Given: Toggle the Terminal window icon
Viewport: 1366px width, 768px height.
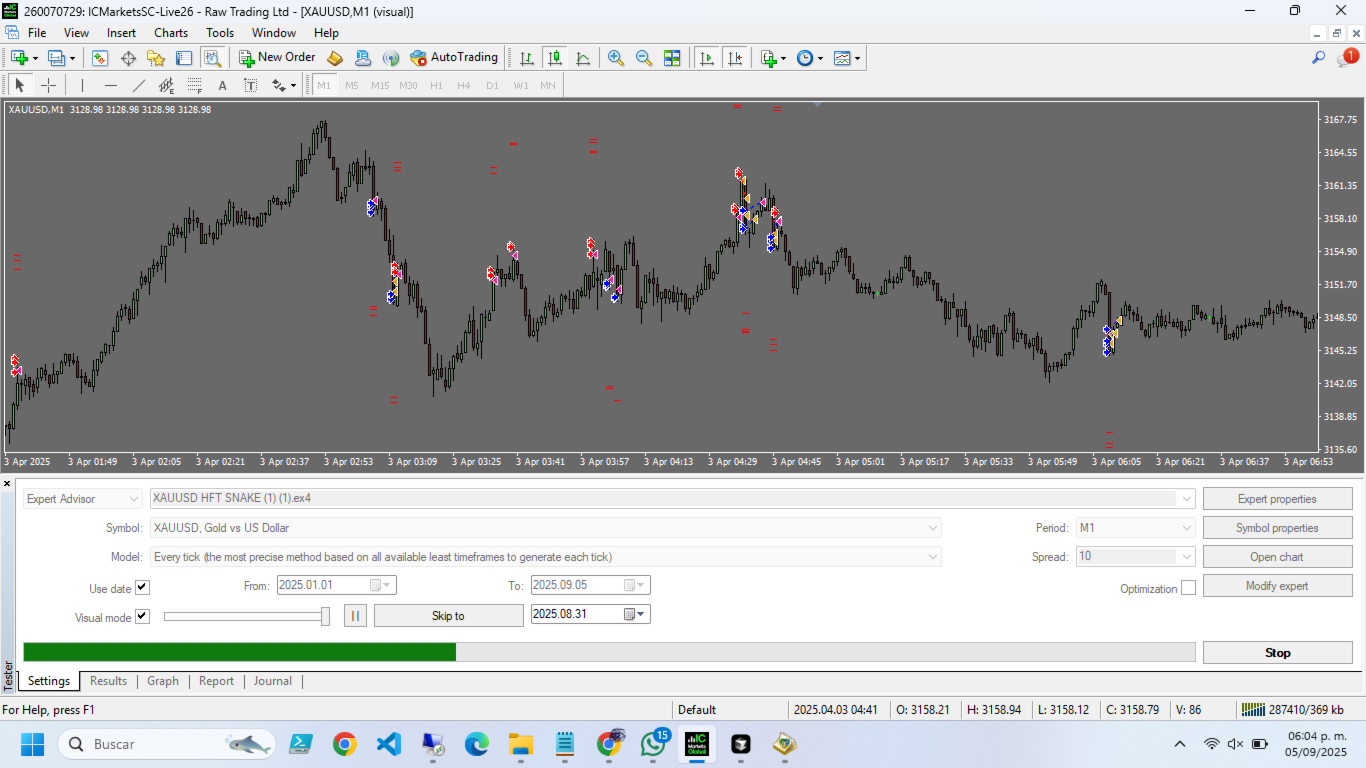Looking at the screenshot, I should (x=184, y=58).
